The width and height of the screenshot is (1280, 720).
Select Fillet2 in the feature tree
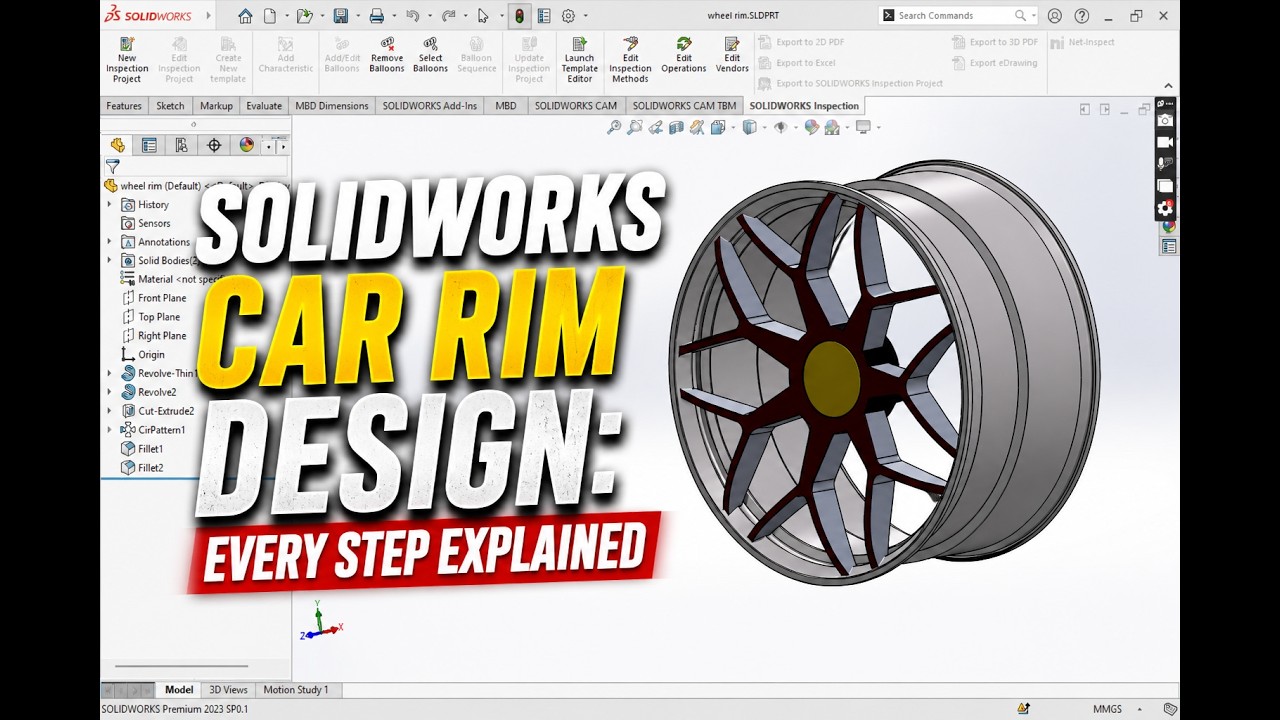141,468
